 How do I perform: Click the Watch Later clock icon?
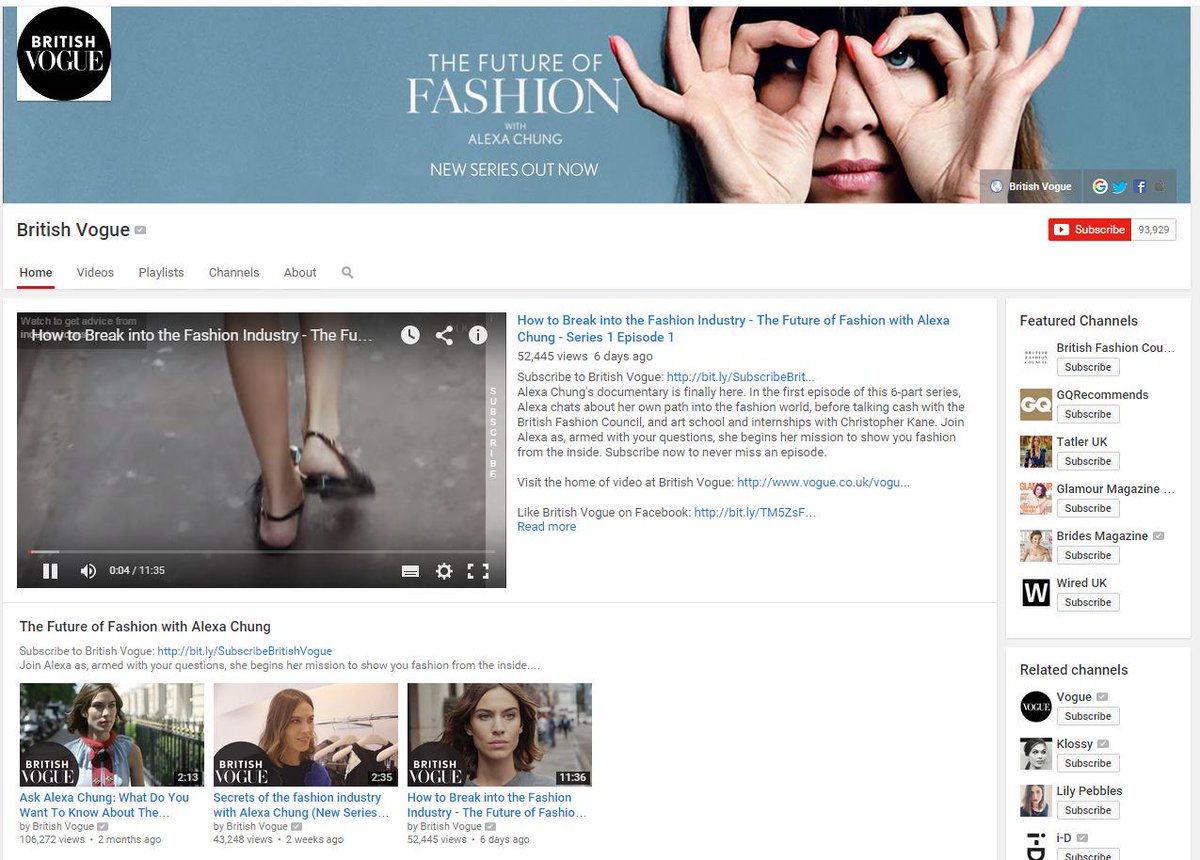pyautogui.click(x=410, y=335)
